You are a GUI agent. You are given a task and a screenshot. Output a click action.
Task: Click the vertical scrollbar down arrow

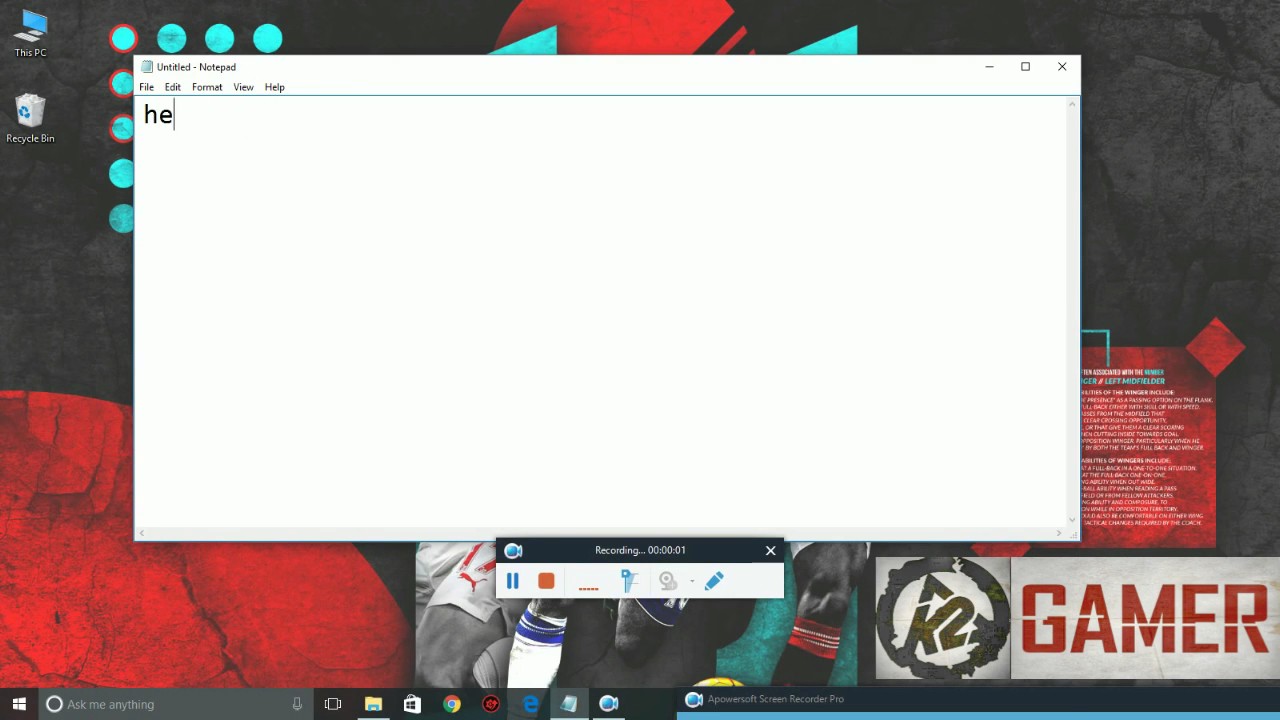[x=1073, y=520]
